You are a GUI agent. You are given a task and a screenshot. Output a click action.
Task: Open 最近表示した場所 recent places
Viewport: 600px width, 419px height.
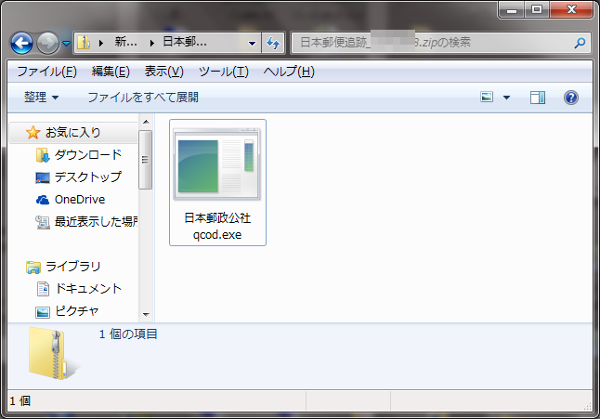click(96, 222)
